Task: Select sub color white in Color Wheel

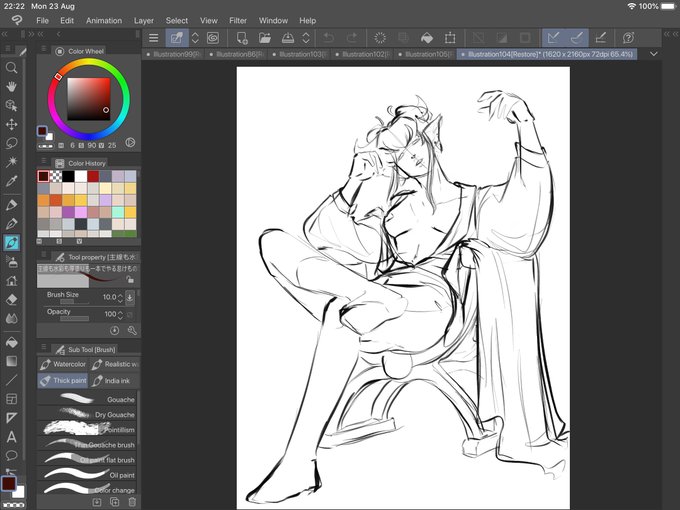Action: (49, 137)
